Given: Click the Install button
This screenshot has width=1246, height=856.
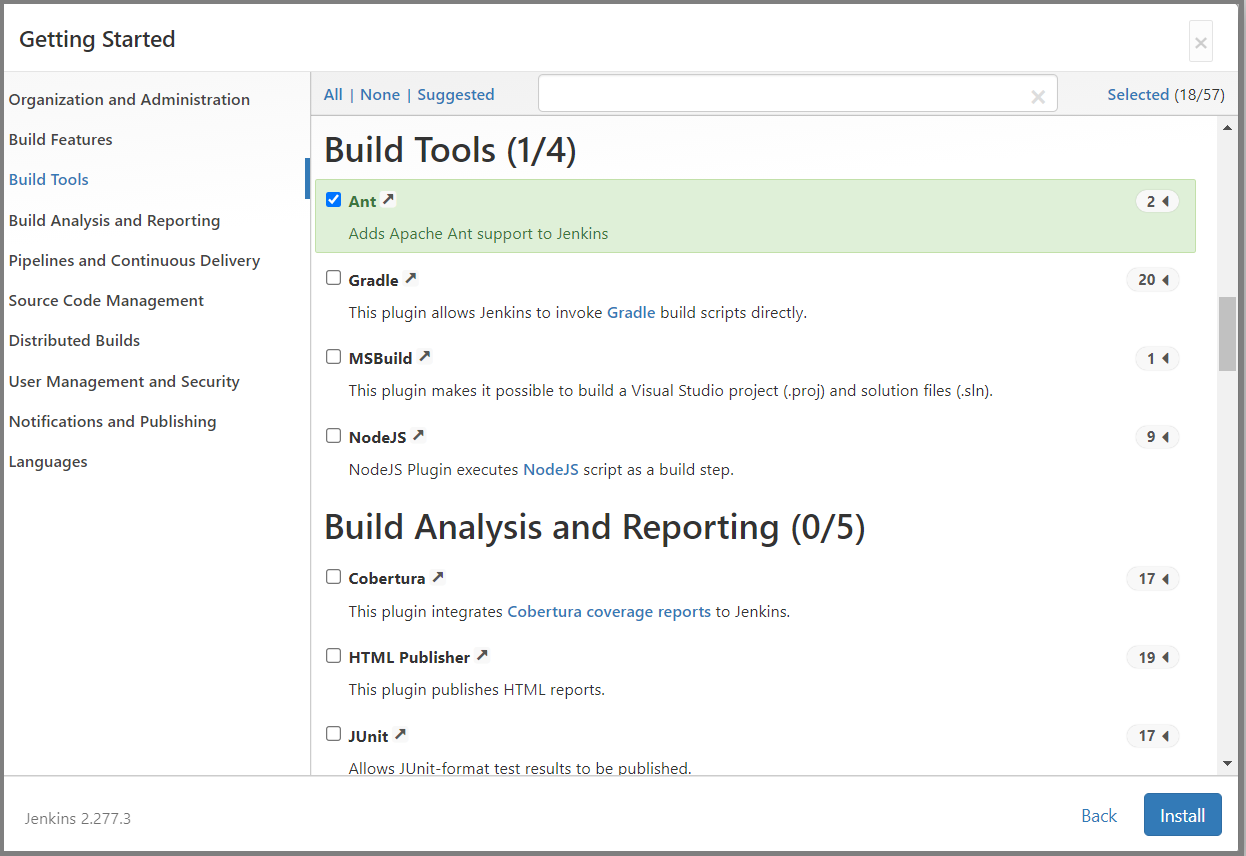Looking at the screenshot, I should 1183,815.
